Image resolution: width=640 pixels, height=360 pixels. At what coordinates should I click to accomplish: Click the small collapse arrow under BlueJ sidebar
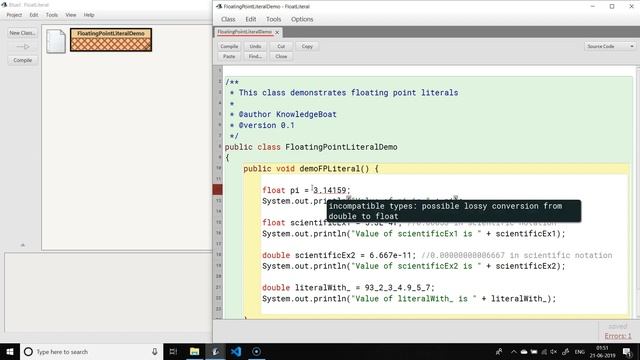(22, 245)
